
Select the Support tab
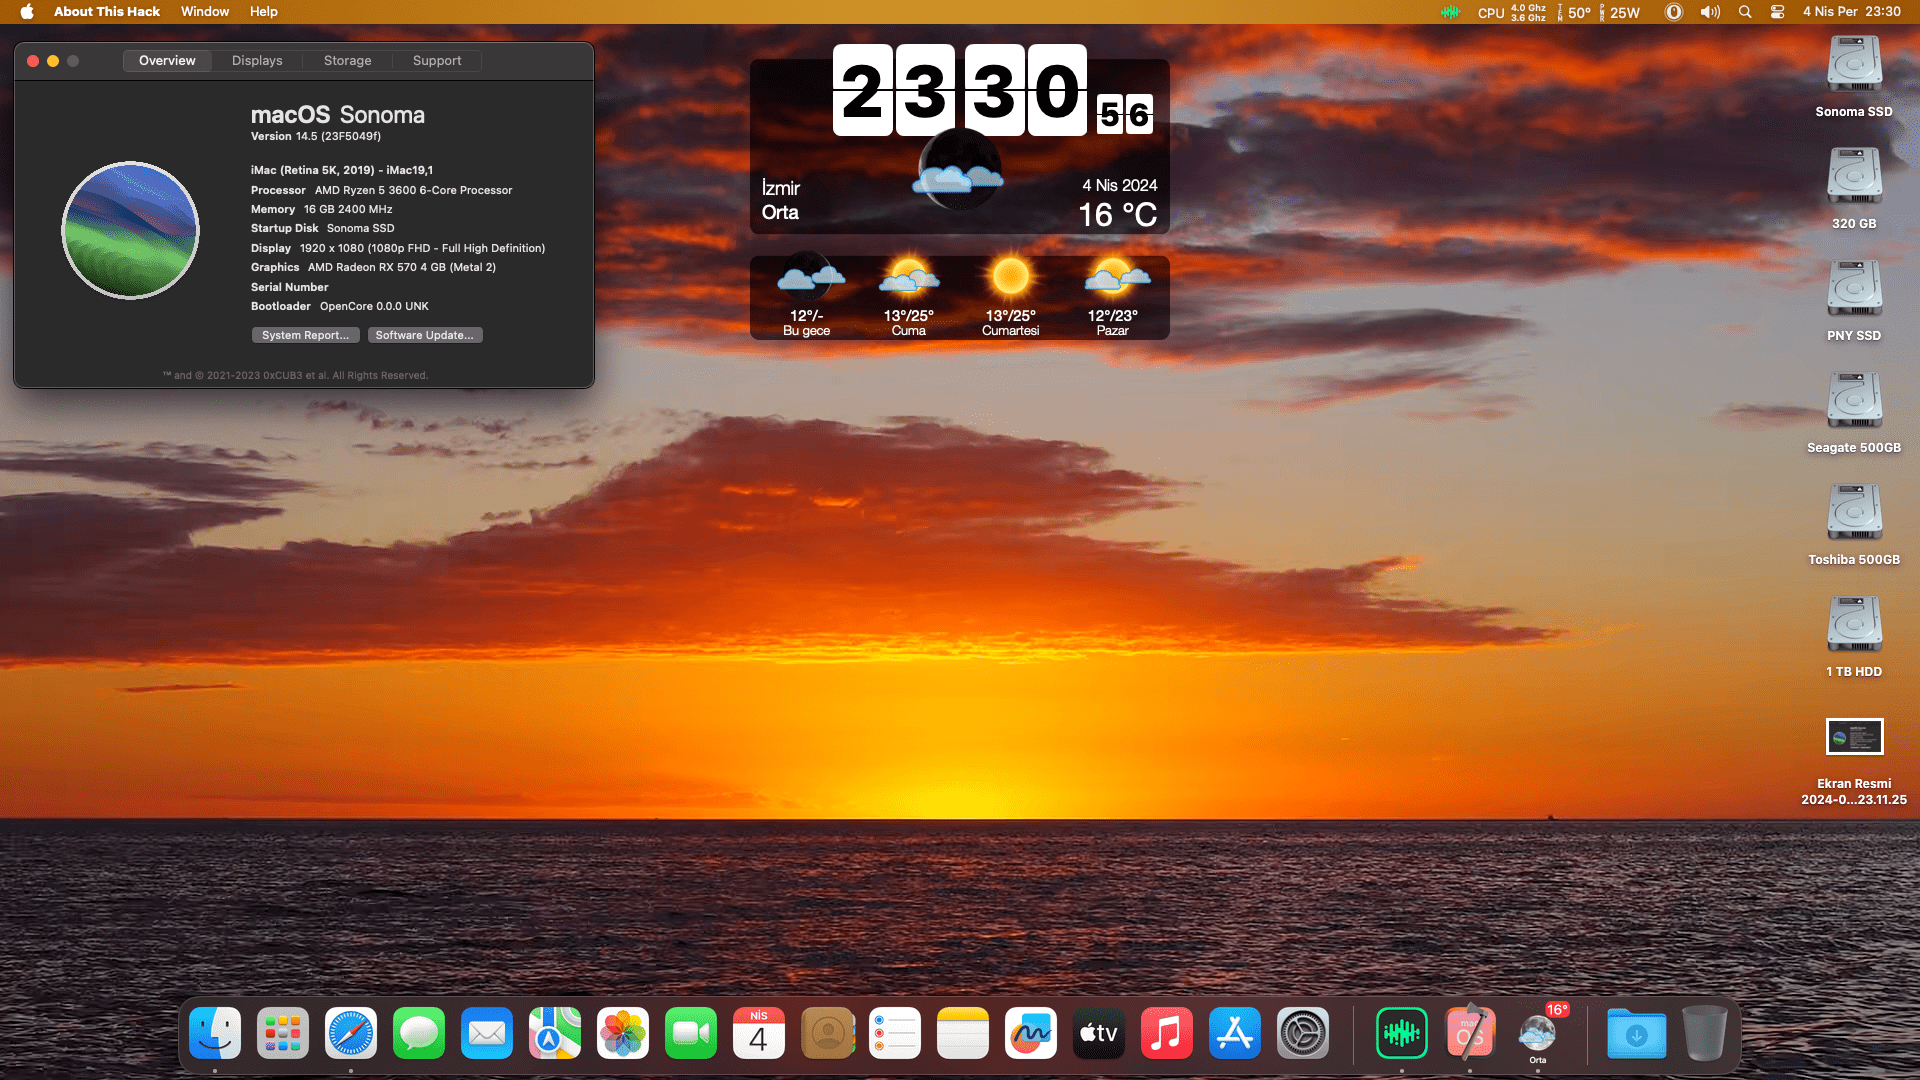pos(437,61)
